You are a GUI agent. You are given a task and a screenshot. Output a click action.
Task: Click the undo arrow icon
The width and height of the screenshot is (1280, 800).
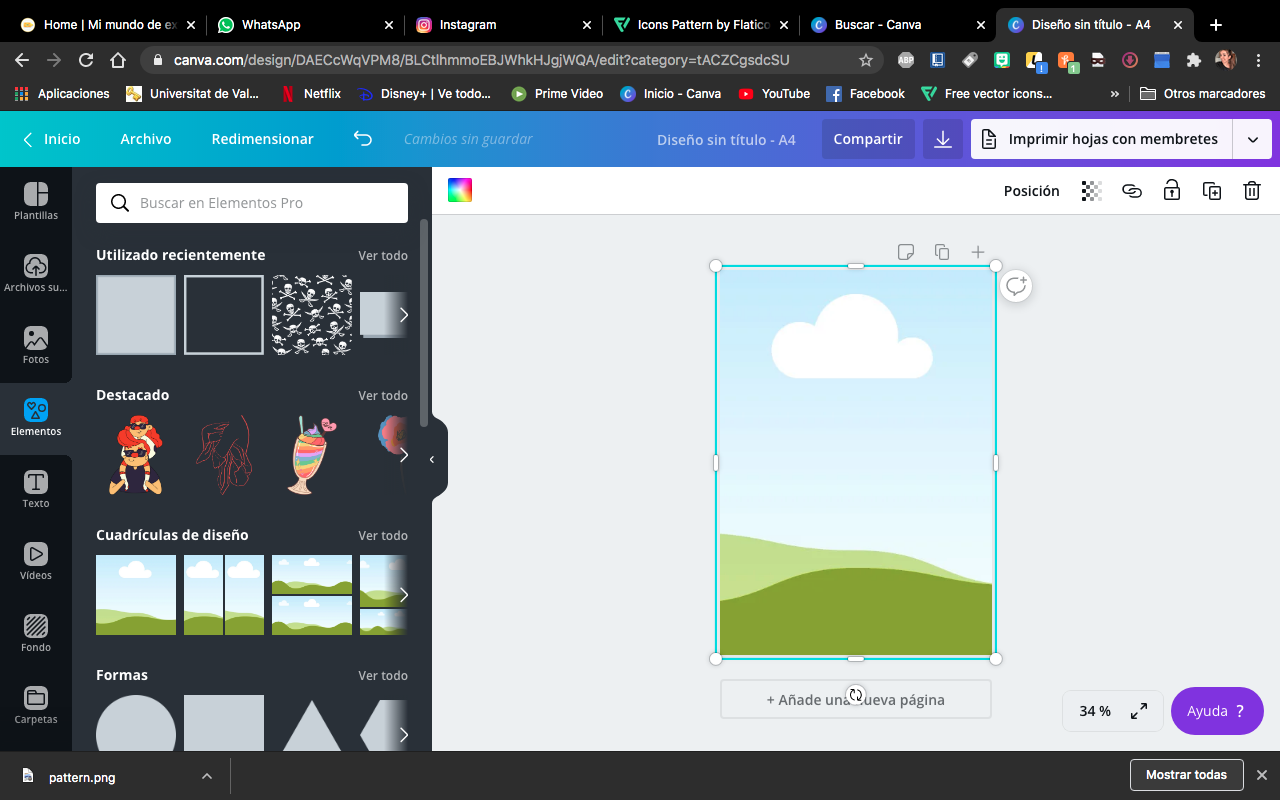362,139
